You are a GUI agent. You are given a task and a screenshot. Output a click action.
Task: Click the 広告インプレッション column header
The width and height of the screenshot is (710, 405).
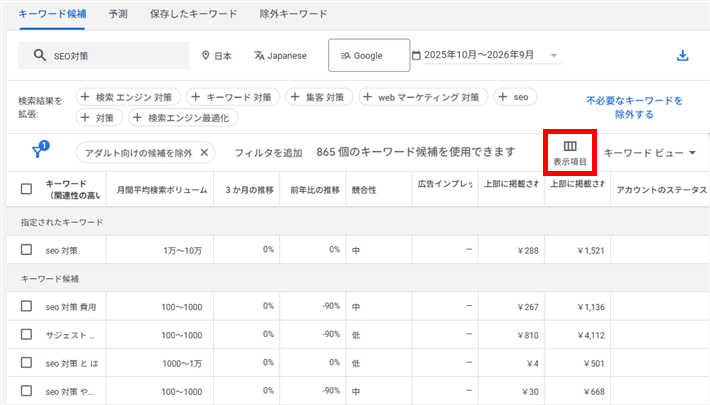click(x=445, y=184)
